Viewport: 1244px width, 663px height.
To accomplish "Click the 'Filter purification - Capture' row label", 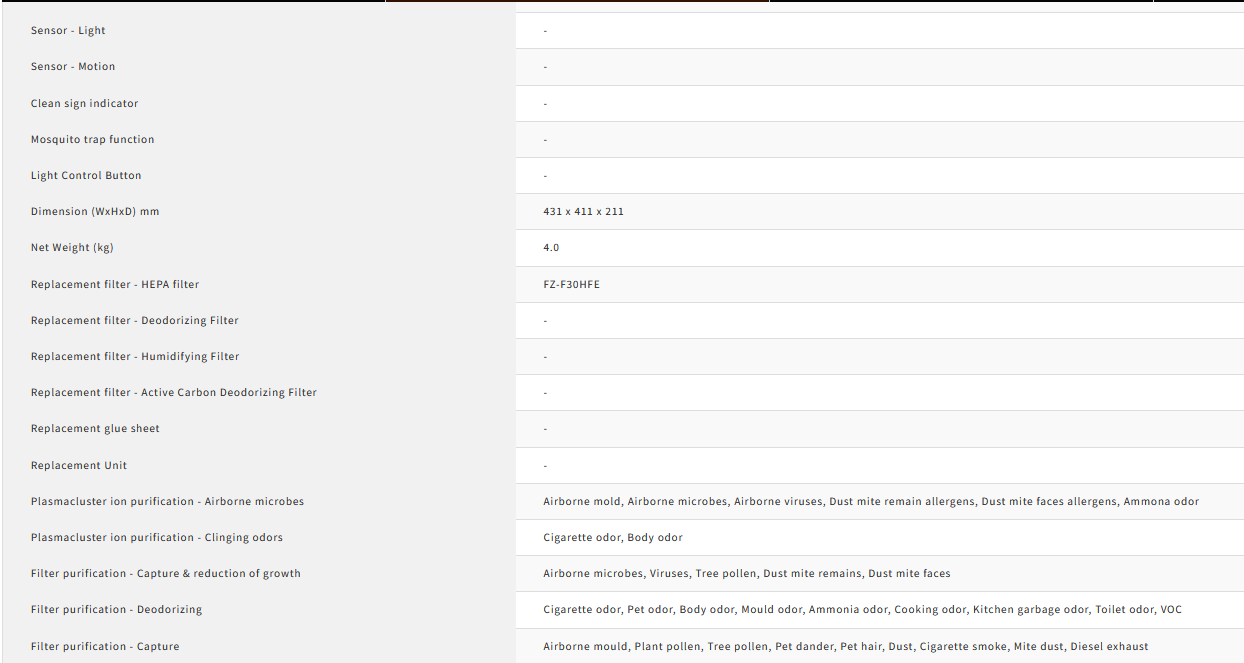I will pyautogui.click(x=105, y=647).
